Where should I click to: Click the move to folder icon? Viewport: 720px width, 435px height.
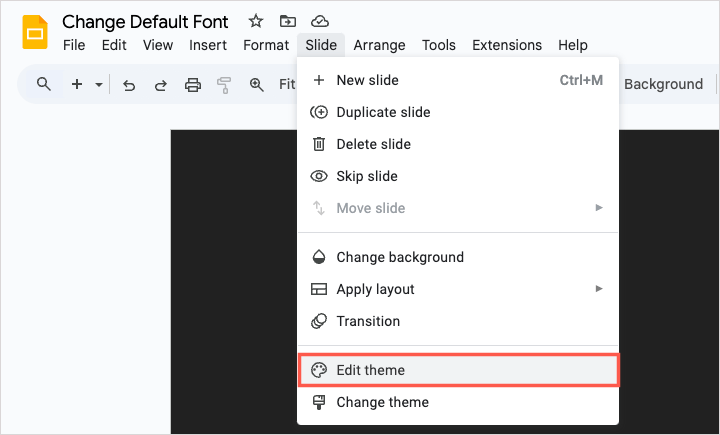coord(287,21)
